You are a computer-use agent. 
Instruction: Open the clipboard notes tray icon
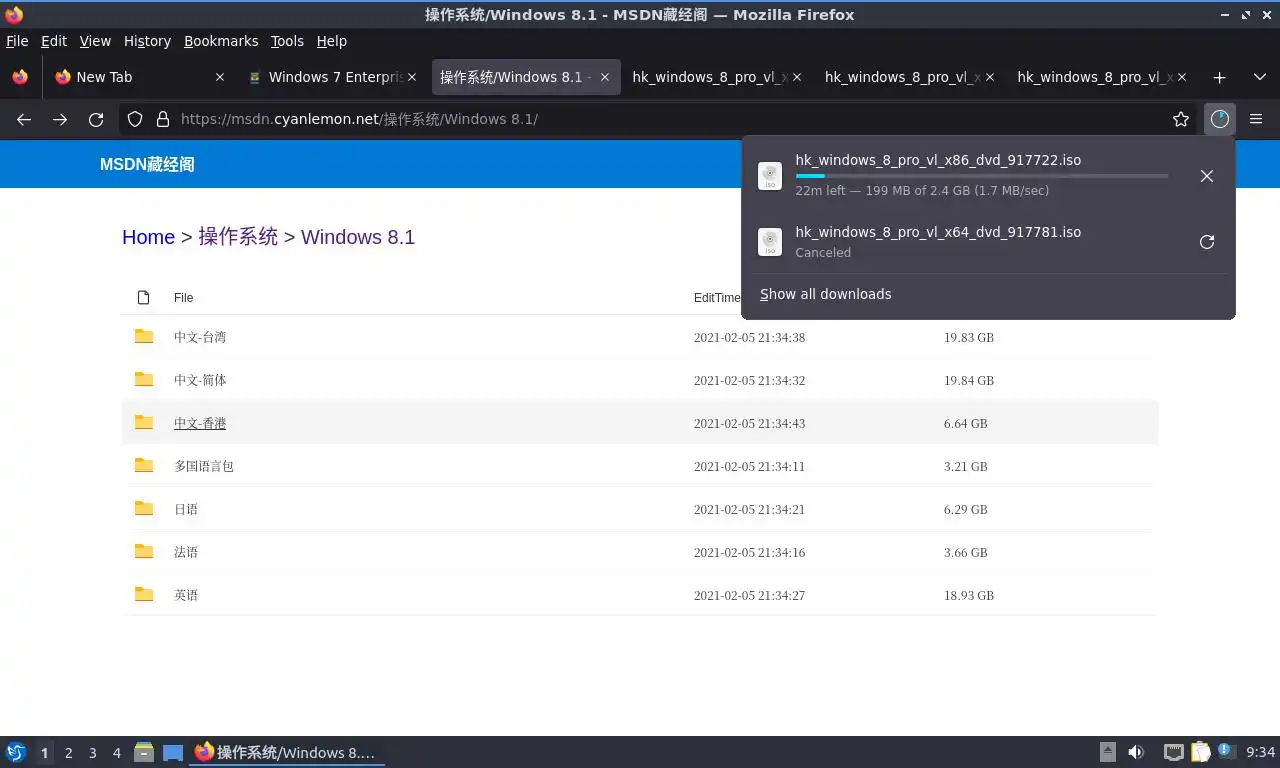pos(1200,752)
